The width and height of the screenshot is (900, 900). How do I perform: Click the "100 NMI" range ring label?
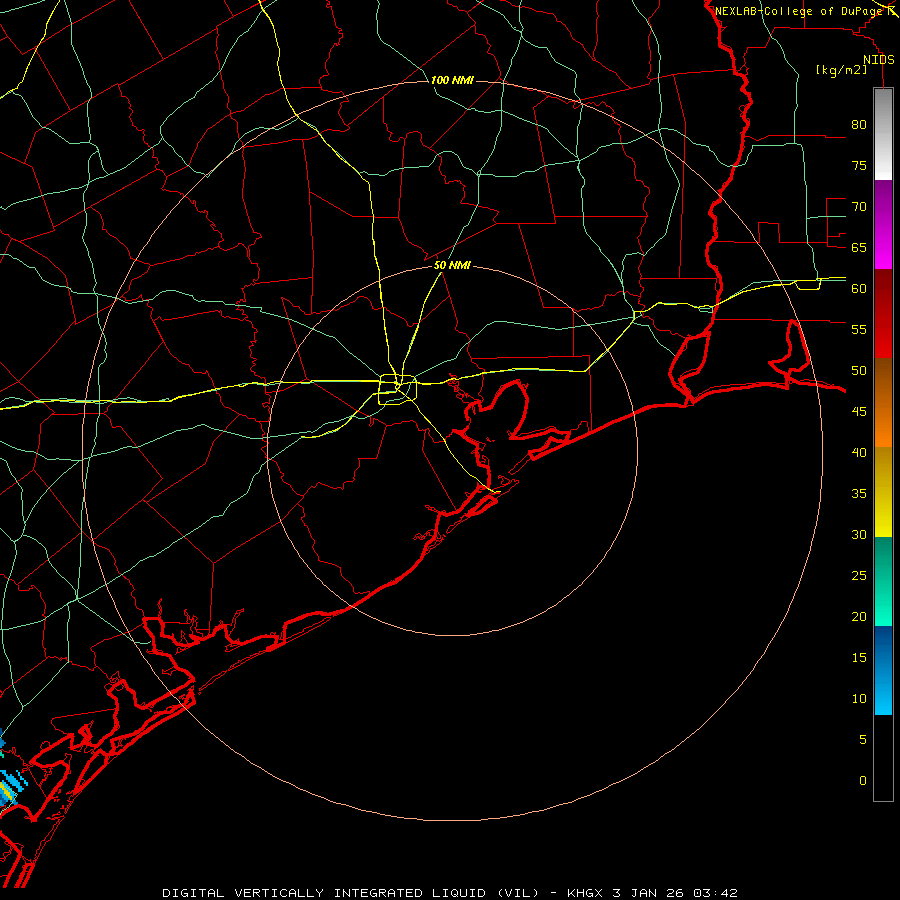click(x=452, y=80)
